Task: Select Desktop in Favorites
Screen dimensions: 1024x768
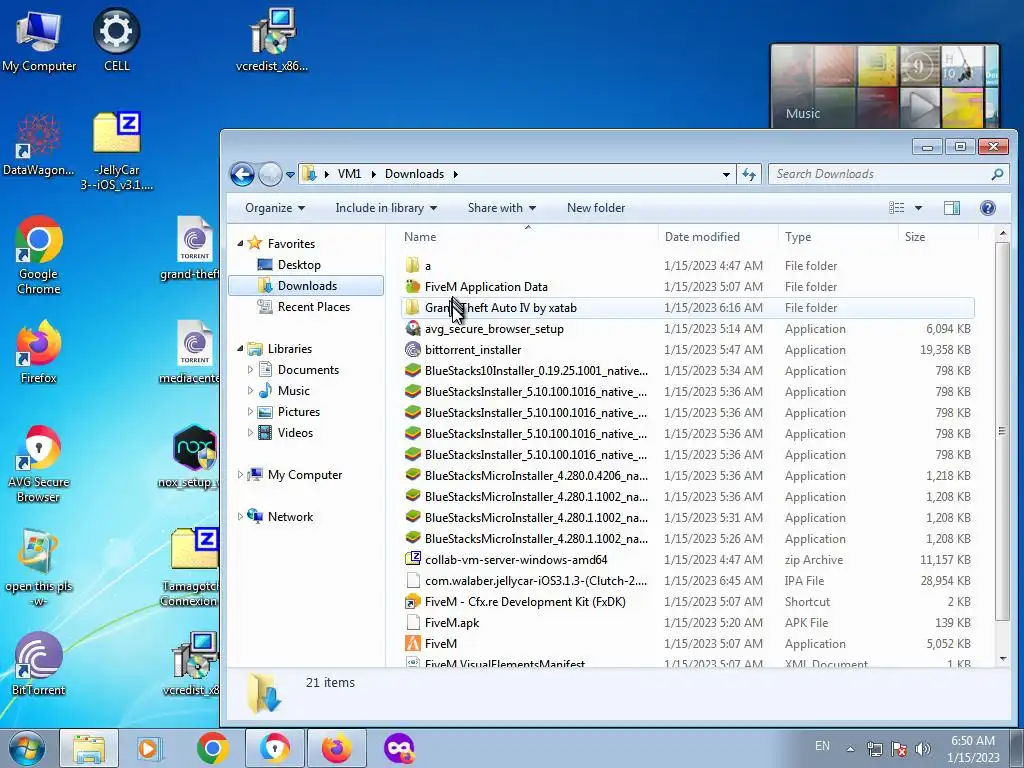Action: click(298, 264)
